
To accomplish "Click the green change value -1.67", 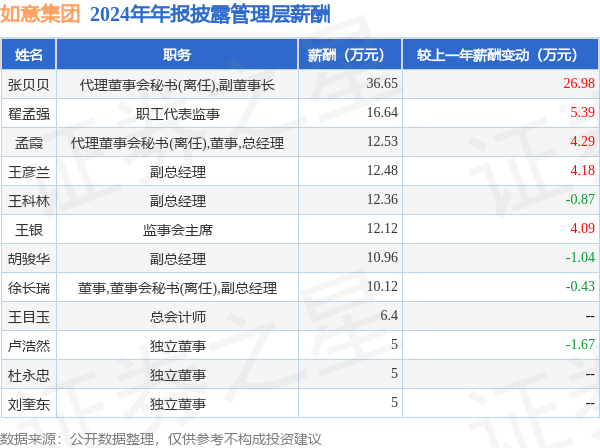I will tap(580, 345).
